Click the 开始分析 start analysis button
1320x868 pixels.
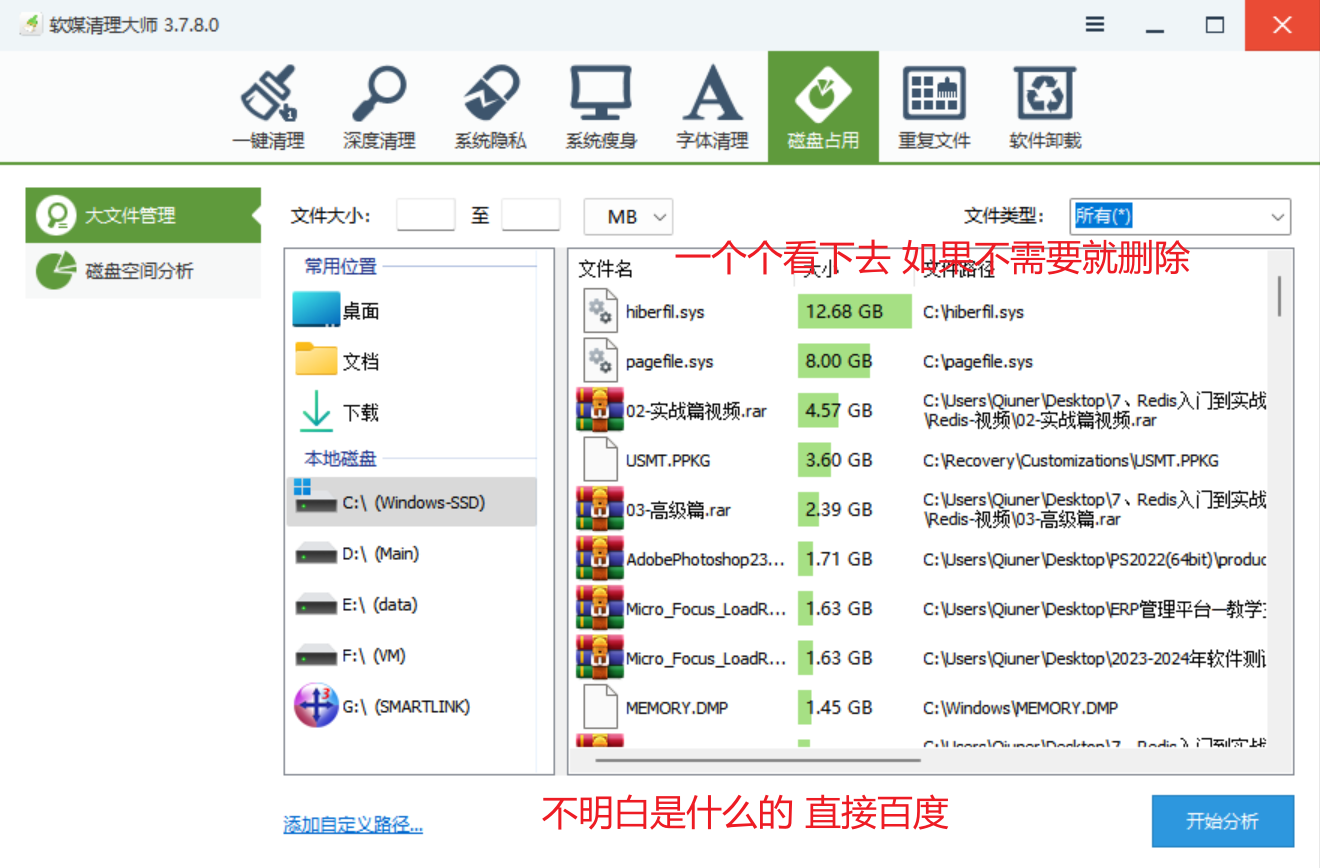click(x=1223, y=821)
